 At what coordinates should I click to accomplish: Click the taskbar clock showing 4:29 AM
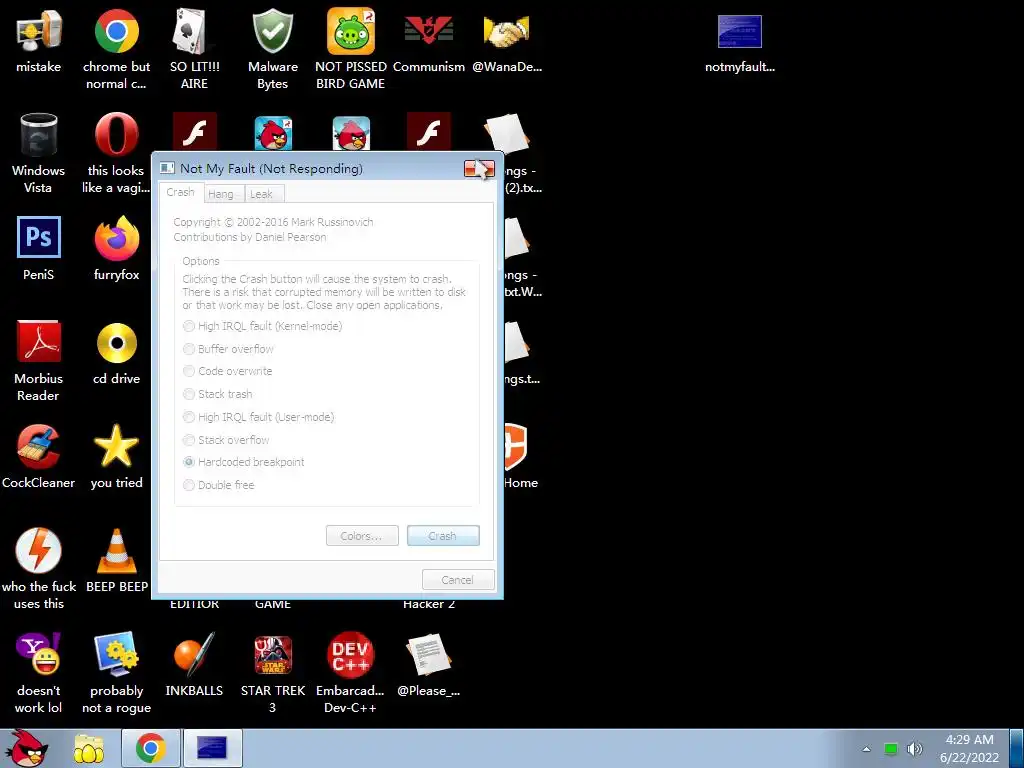(970, 748)
